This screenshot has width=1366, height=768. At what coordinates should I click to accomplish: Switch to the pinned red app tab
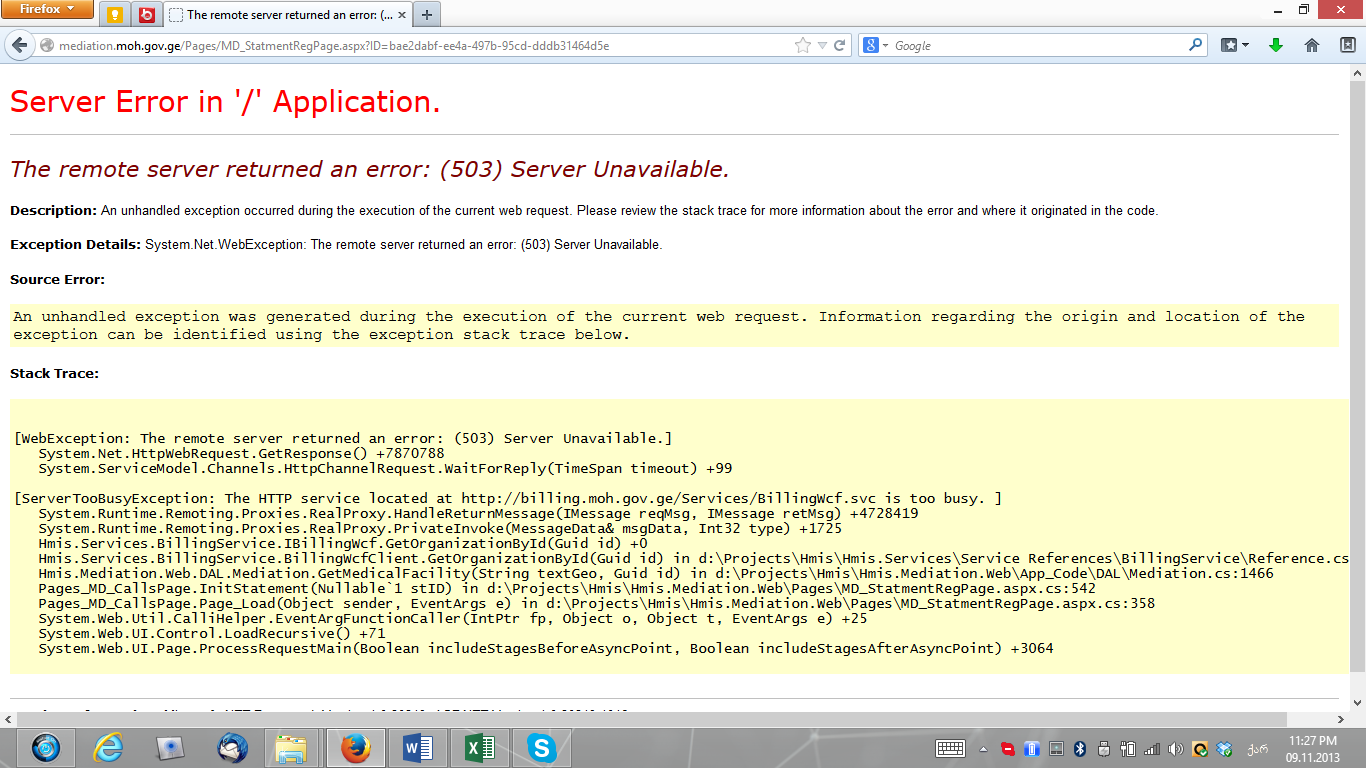coord(146,14)
